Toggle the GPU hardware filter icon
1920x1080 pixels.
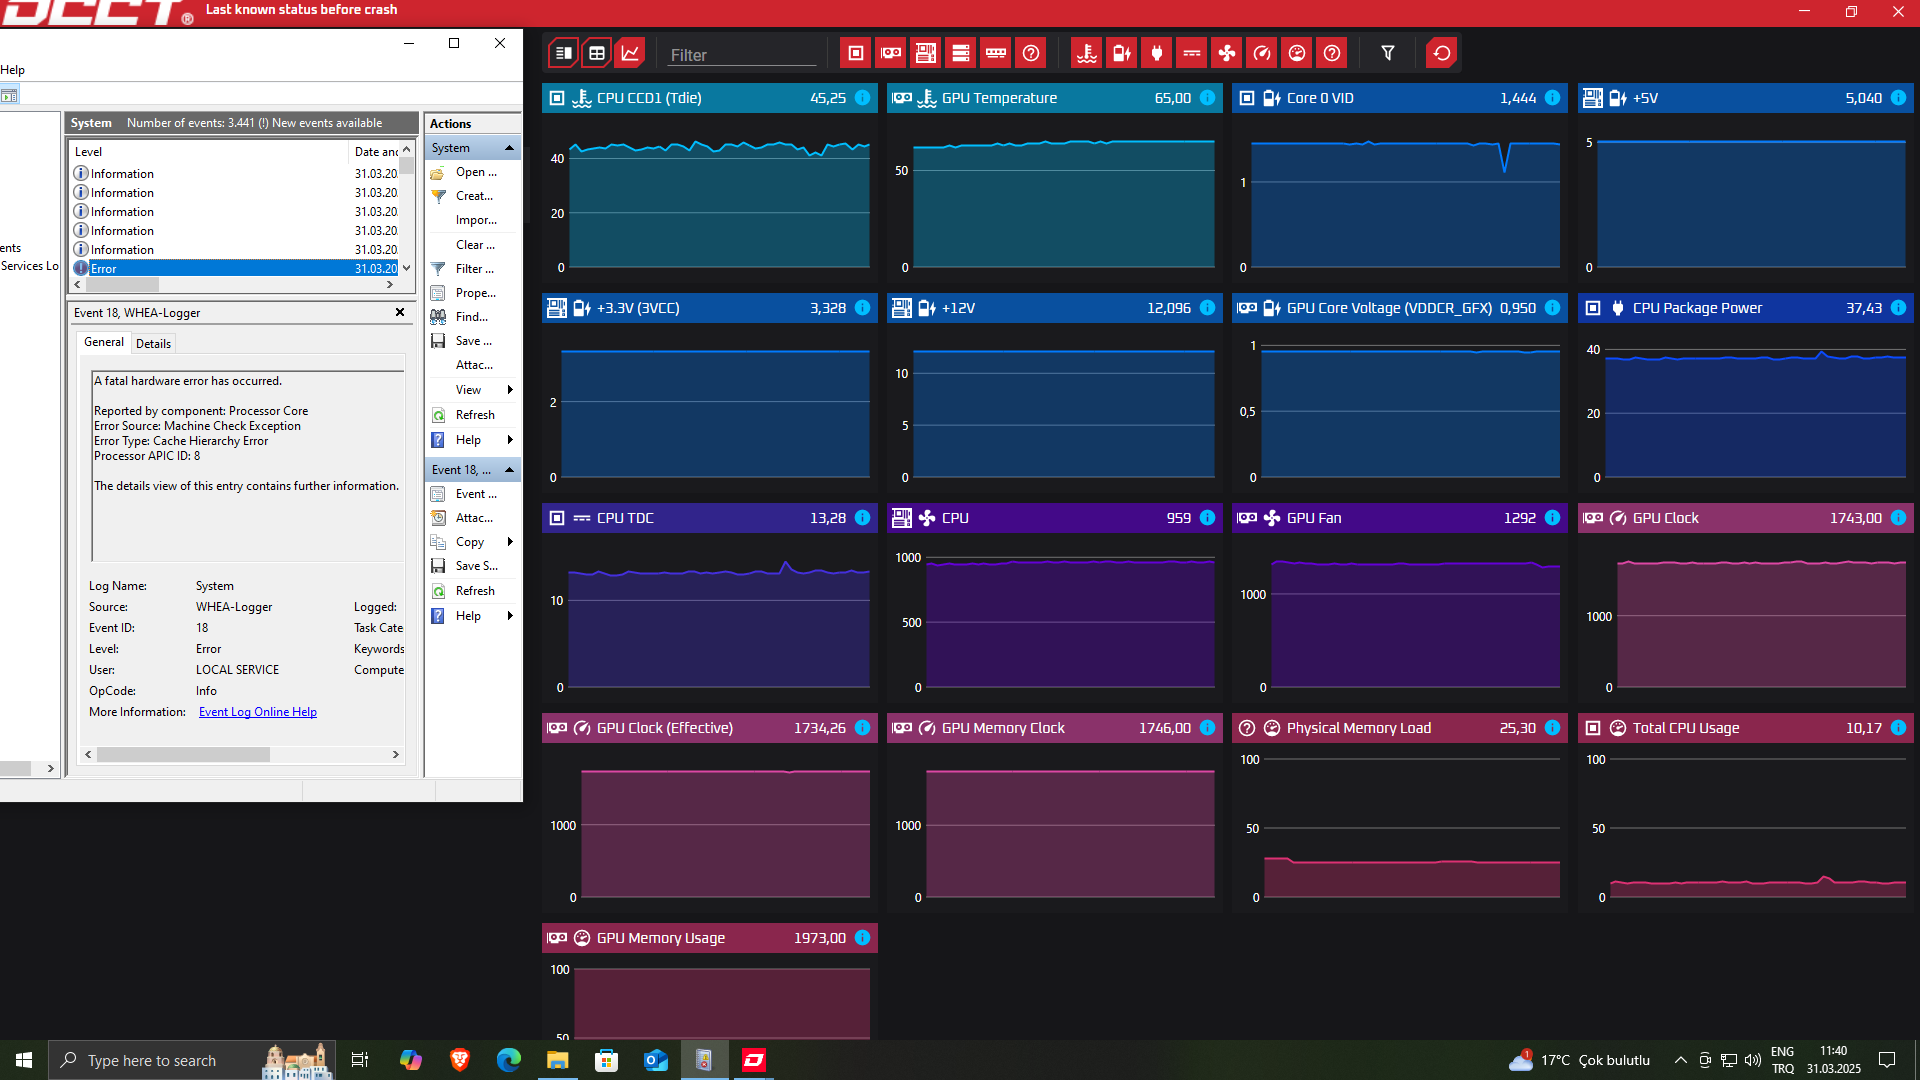click(891, 53)
